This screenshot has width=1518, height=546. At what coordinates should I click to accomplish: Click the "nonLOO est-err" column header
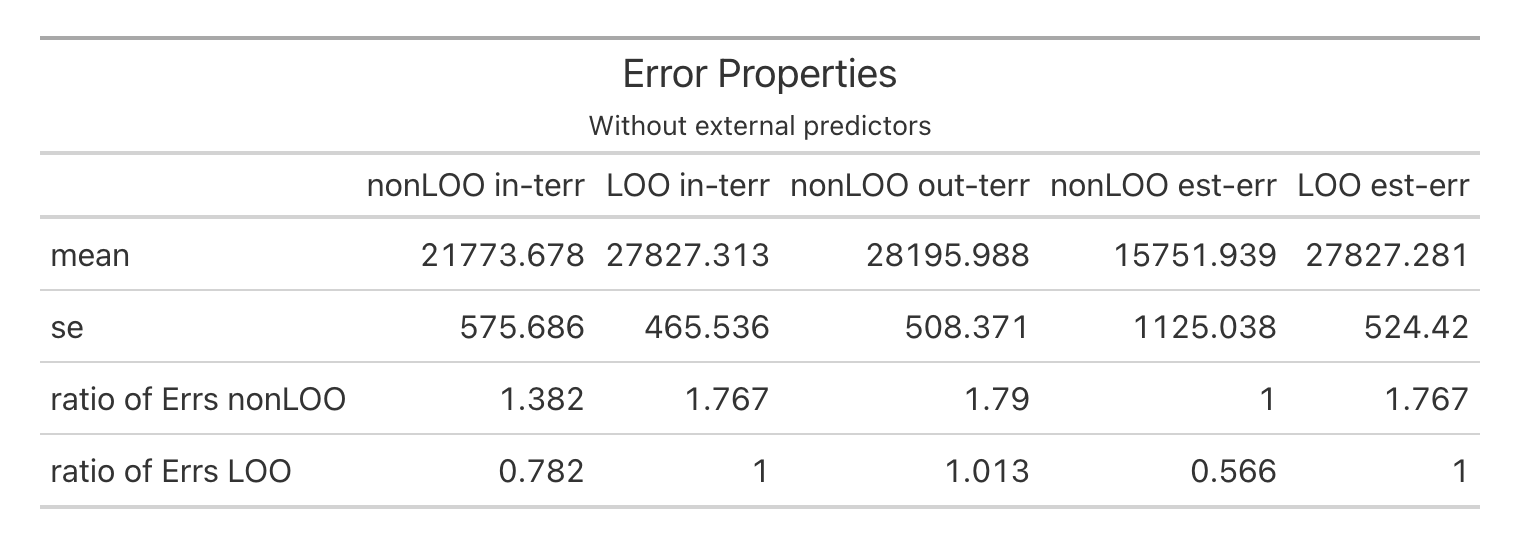[x=1163, y=186]
